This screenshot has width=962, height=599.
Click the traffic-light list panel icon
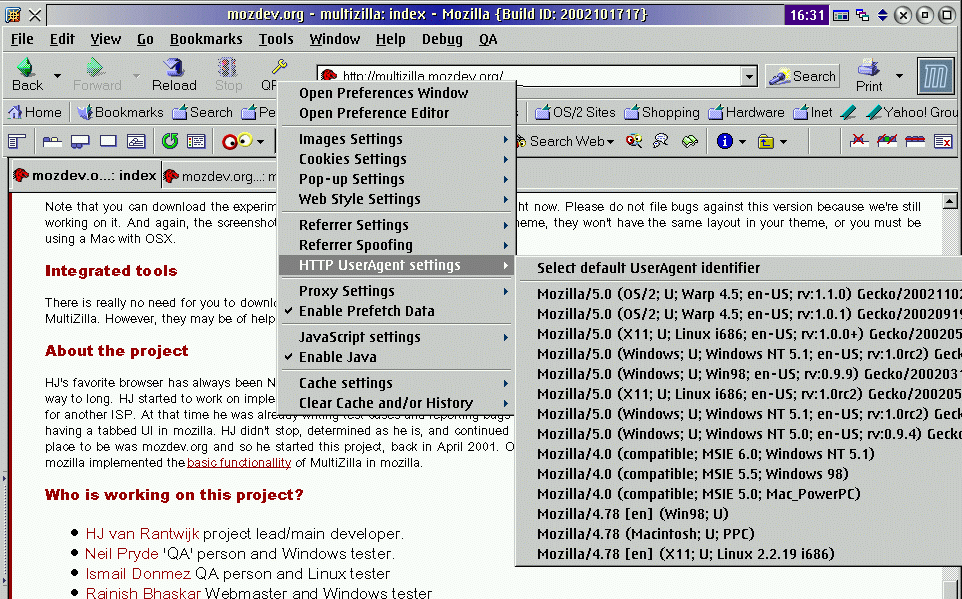click(196, 142)
